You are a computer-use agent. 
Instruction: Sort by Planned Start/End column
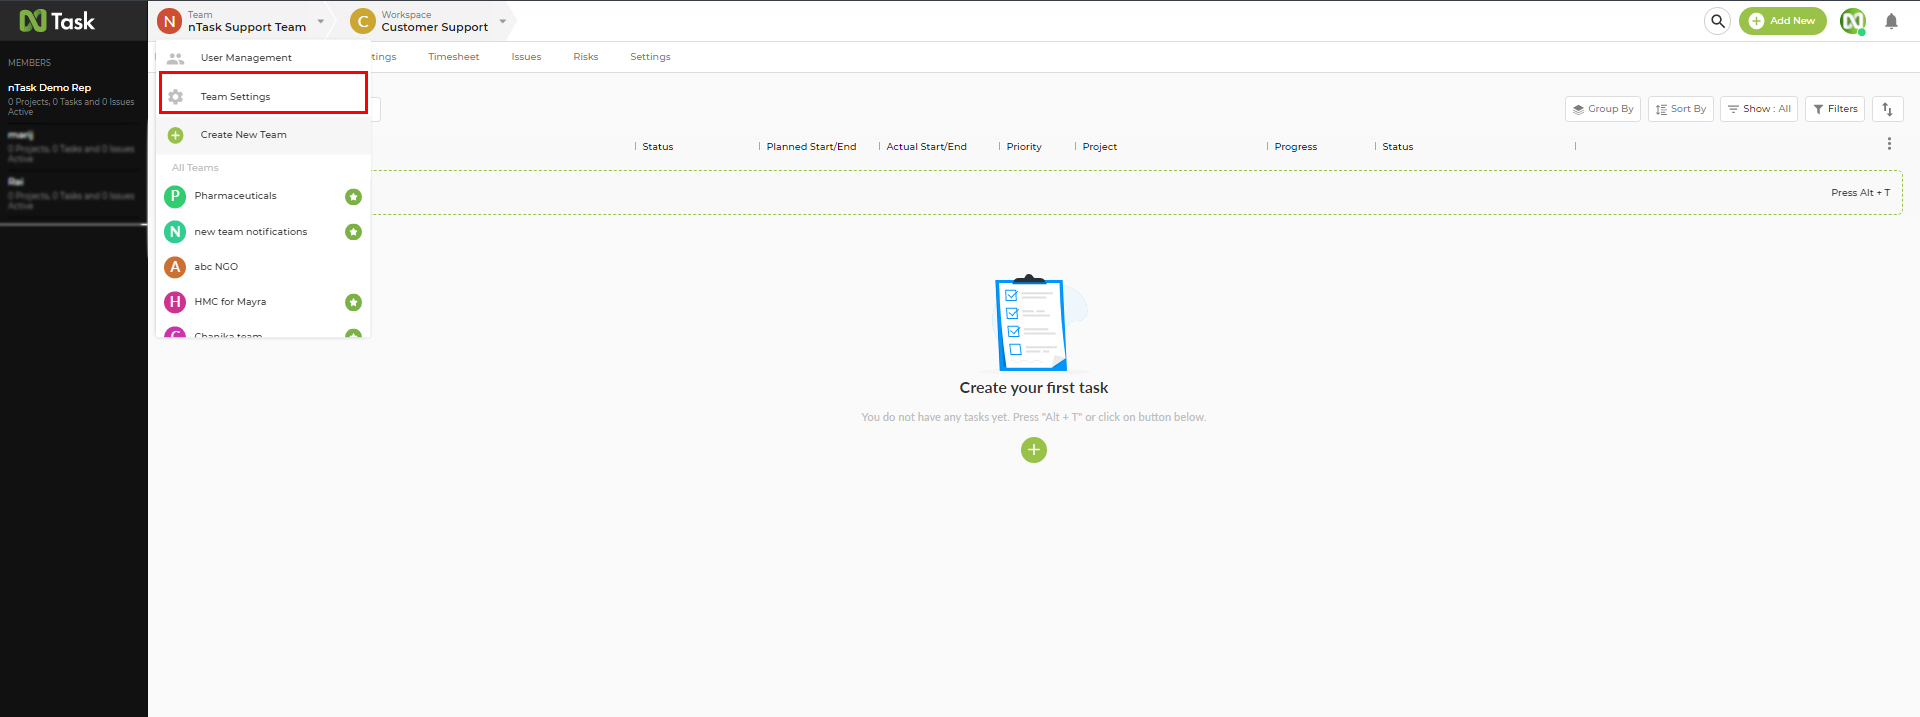pyautogui.click(x=811, y=147)
